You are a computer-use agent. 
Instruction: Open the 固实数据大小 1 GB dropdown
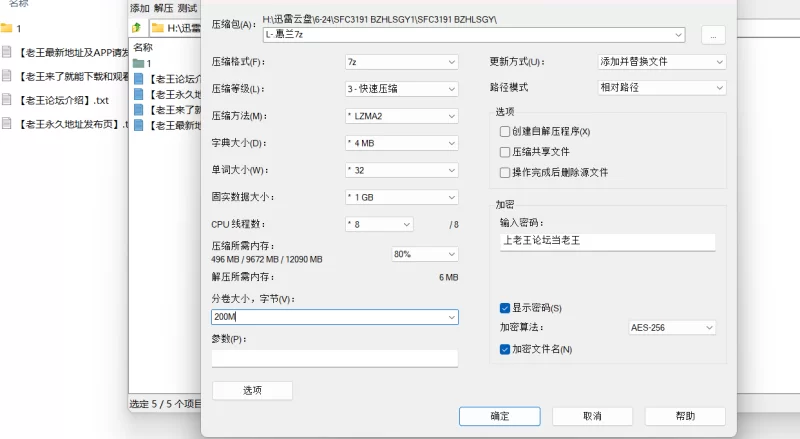coord(402,197)
